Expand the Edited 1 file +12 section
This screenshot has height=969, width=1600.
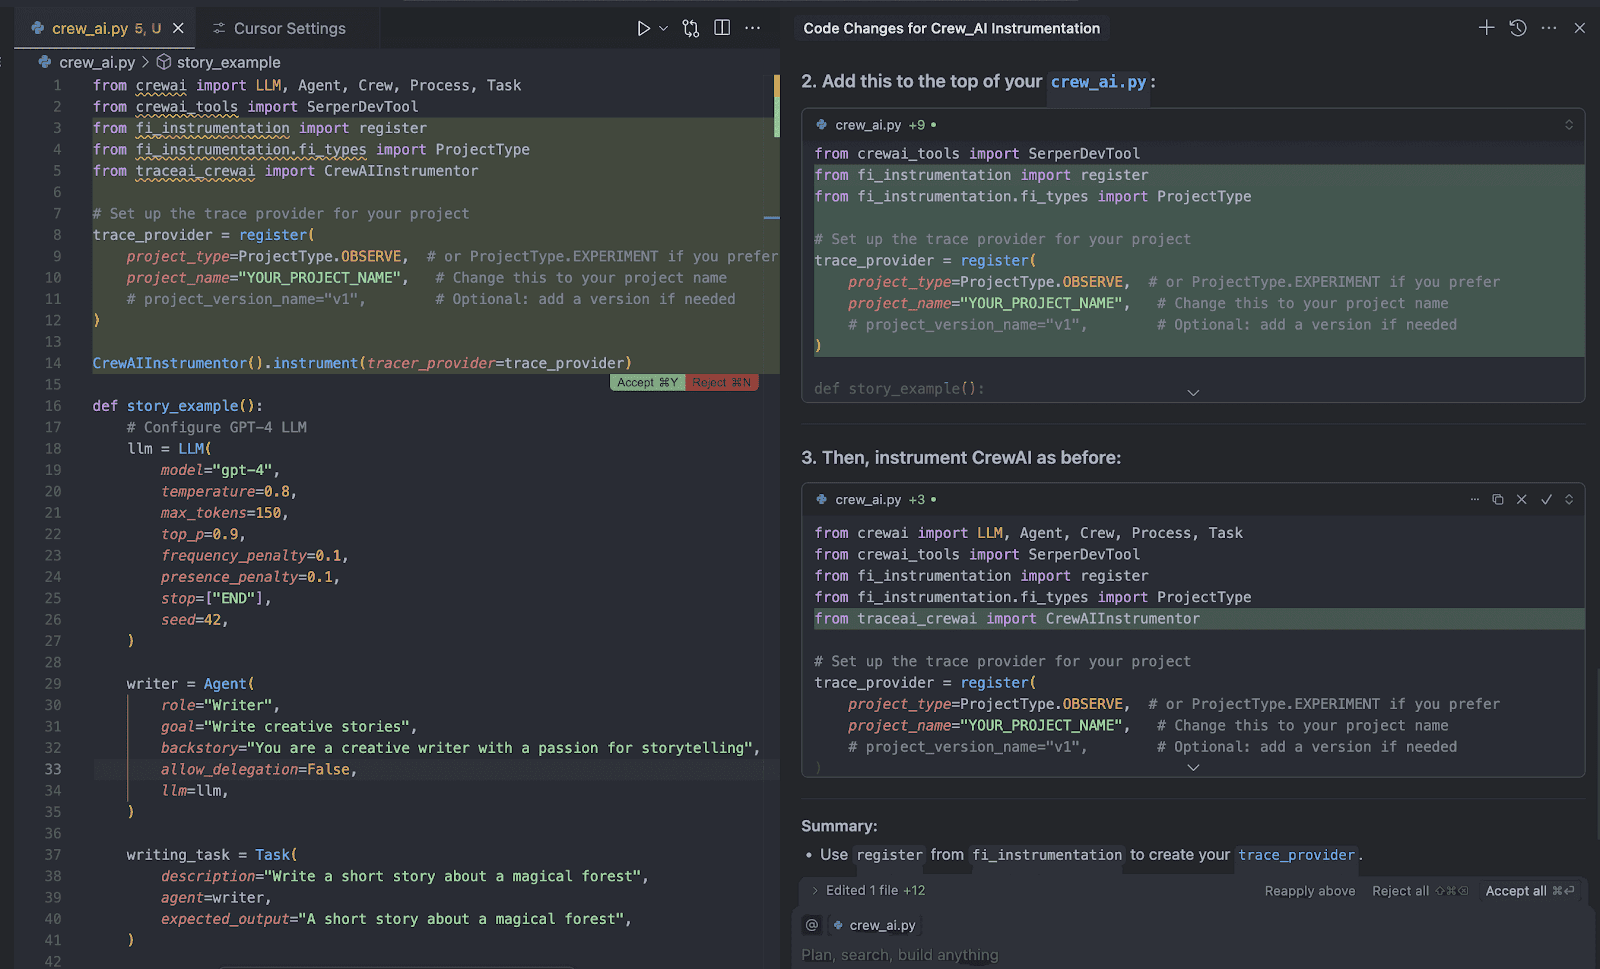point(869,890)
